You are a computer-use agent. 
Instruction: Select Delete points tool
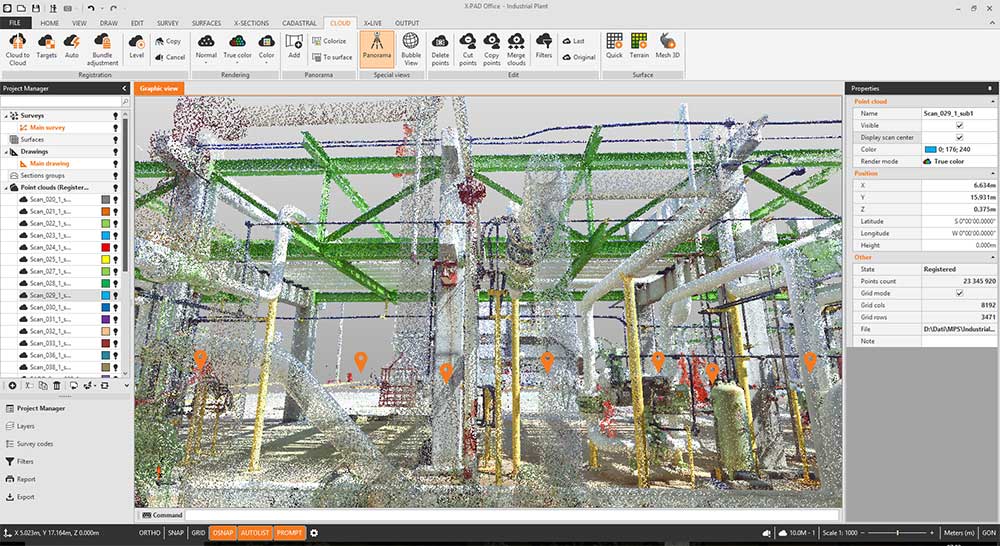(440, 50)
